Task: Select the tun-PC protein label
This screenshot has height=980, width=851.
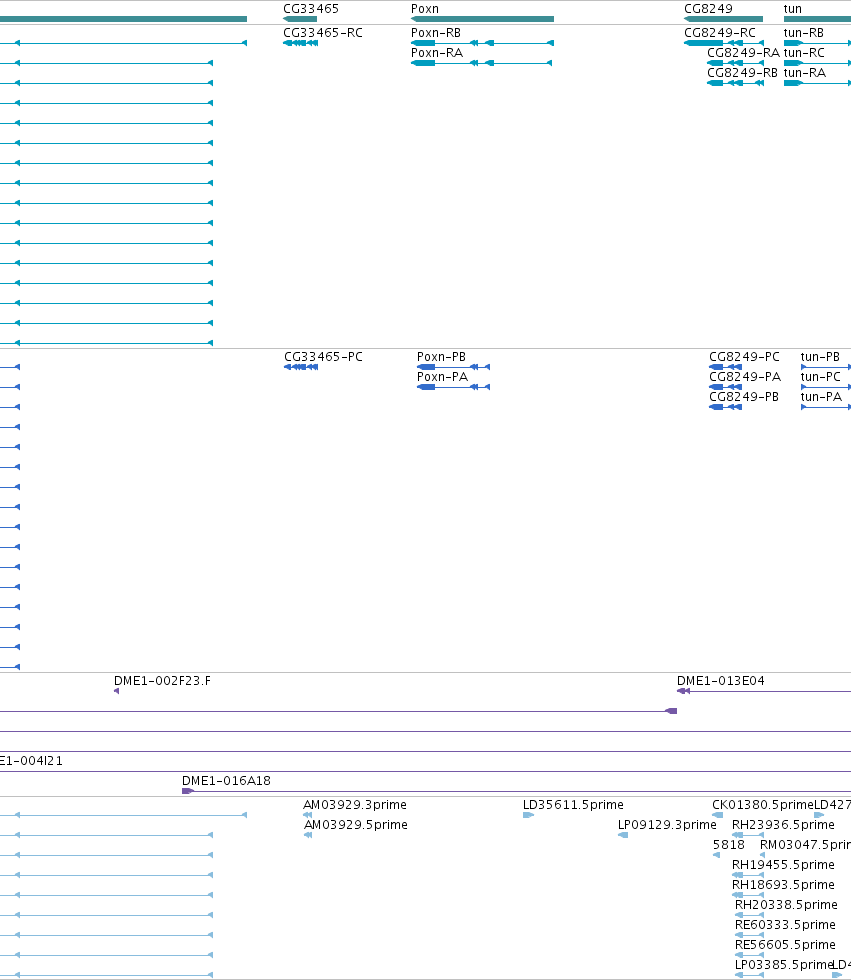Action: 821,377
